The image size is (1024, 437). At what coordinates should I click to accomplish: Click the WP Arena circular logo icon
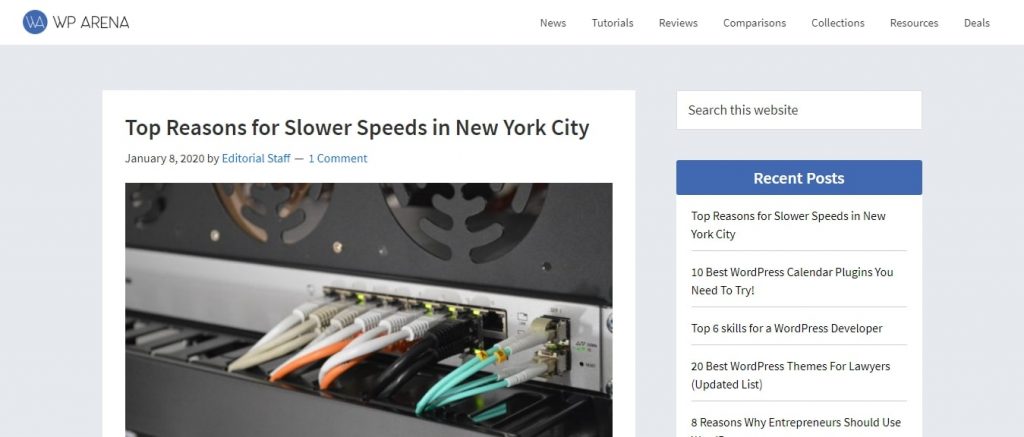[35, 22]
